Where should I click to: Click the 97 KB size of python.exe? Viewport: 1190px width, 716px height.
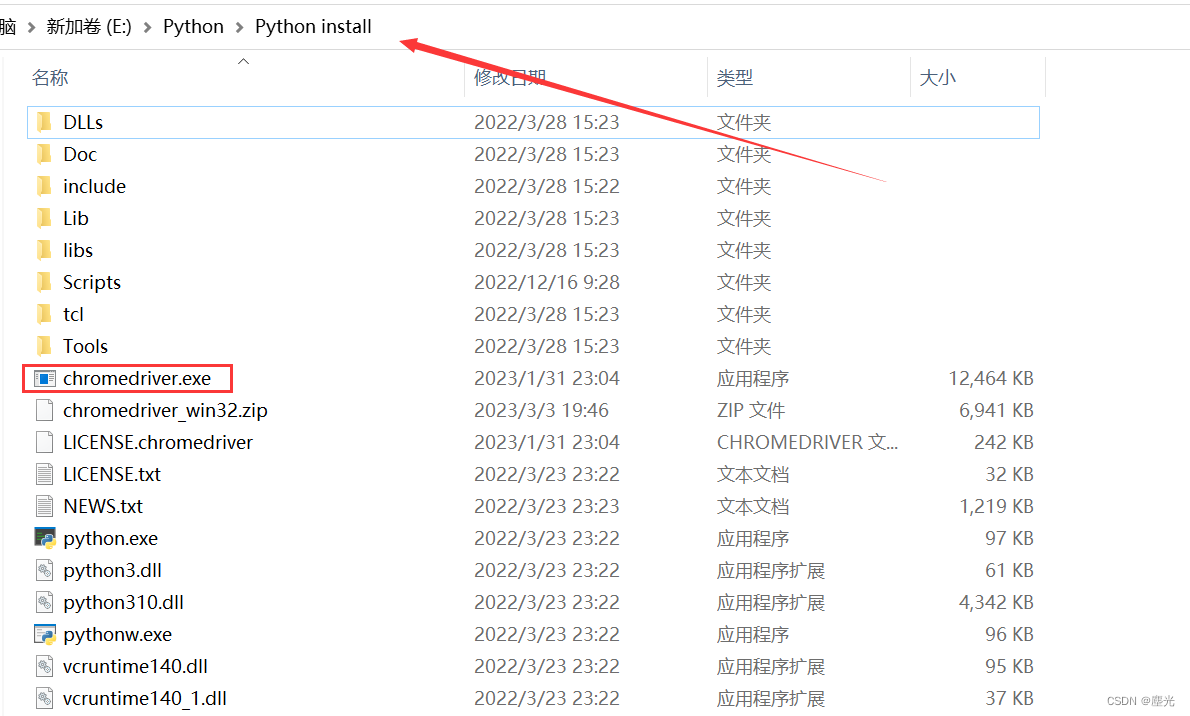[x=1009, y=538]
